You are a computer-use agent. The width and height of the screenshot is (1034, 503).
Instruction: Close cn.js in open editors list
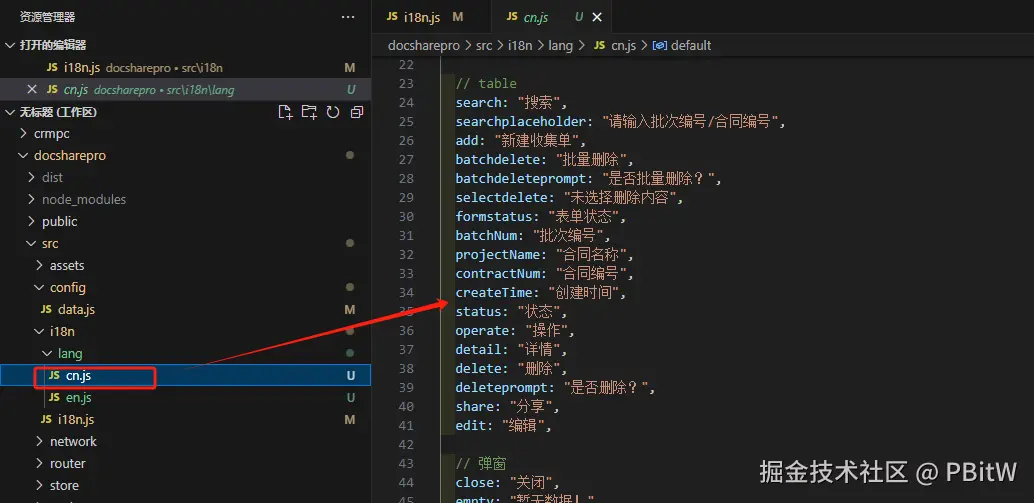click(x=31, y=90)
